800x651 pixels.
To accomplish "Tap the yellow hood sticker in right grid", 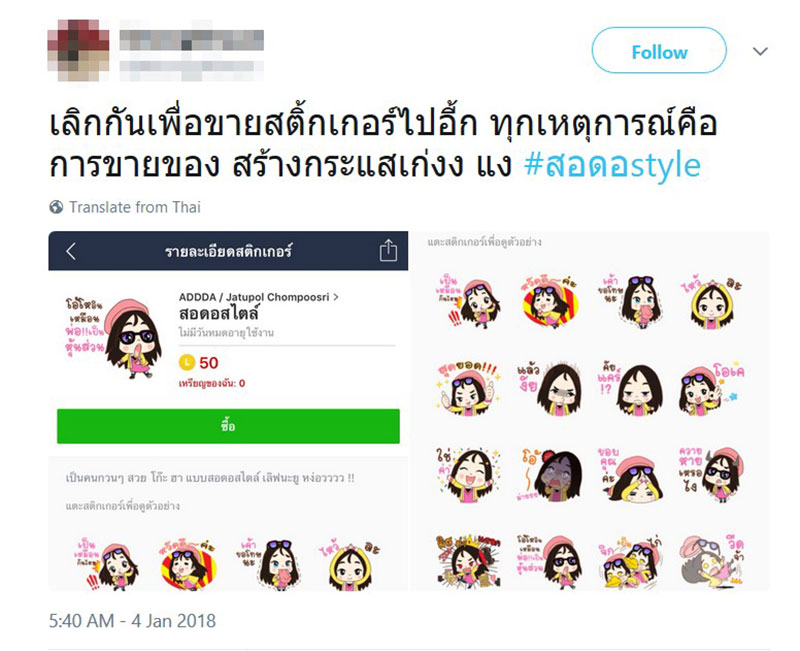I will 711,303.
